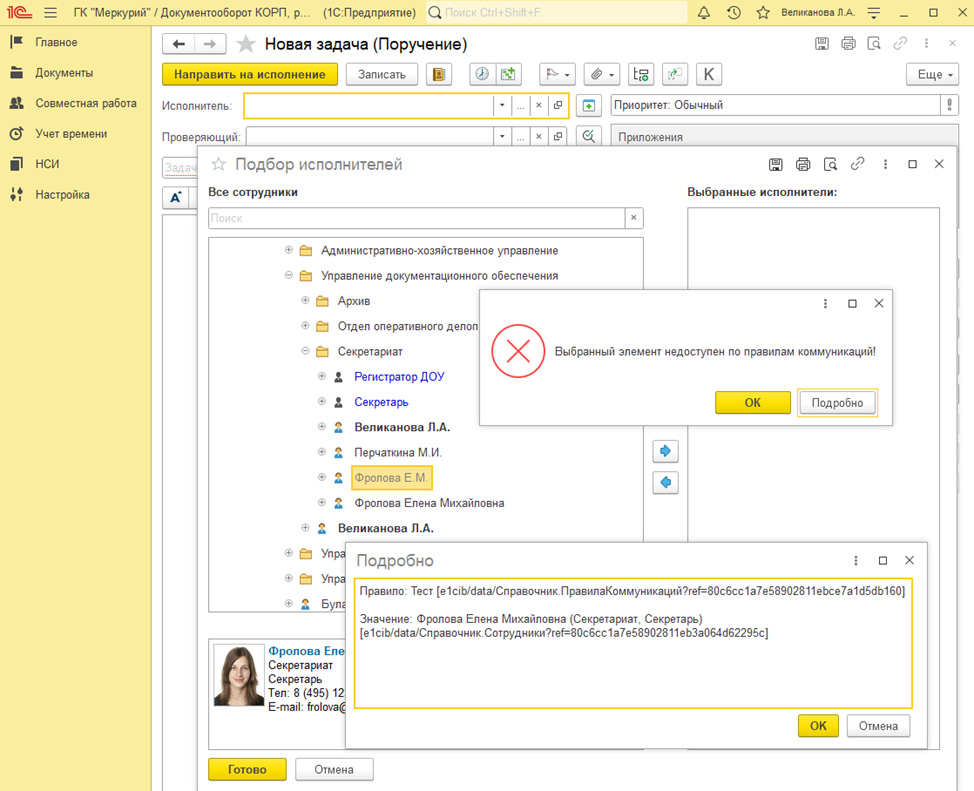Viewport: 974px width, 791px height.
Task: Click the blue right arrow to add executor
Action: tap(665, 451)
